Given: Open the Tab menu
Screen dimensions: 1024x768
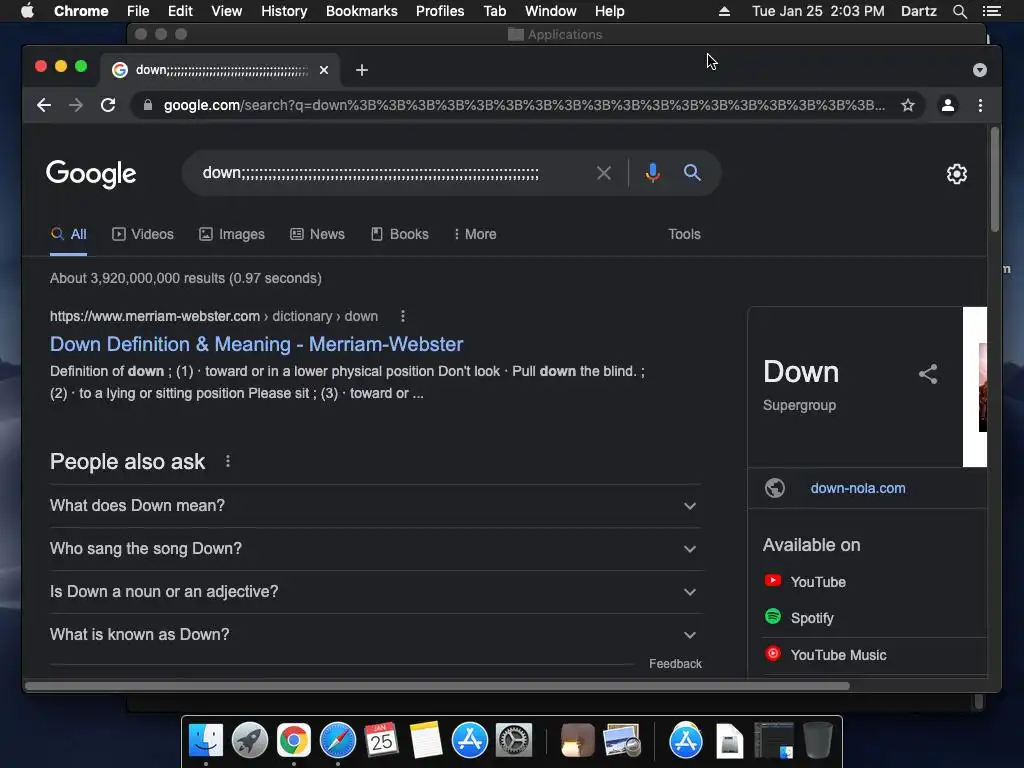Looking at the screenshot, I should [x=495, y=11].
